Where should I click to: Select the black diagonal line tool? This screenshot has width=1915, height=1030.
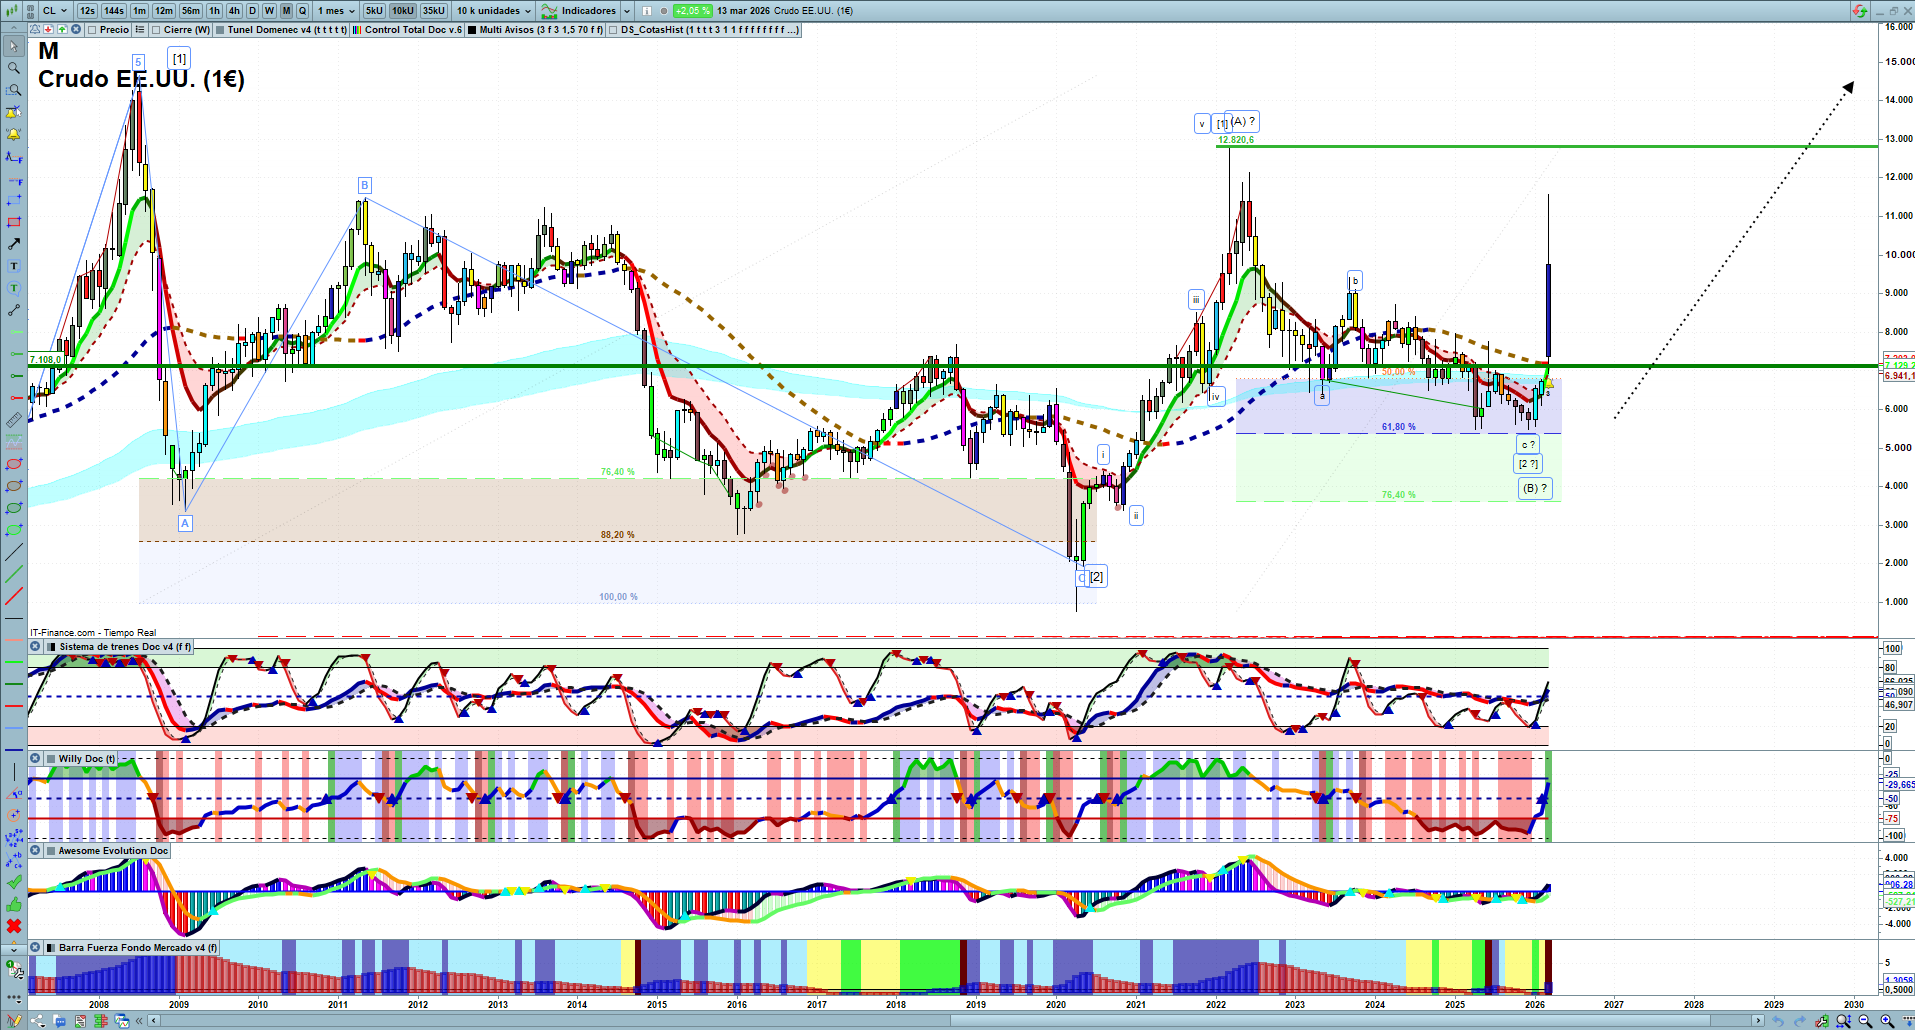[14, 552]
